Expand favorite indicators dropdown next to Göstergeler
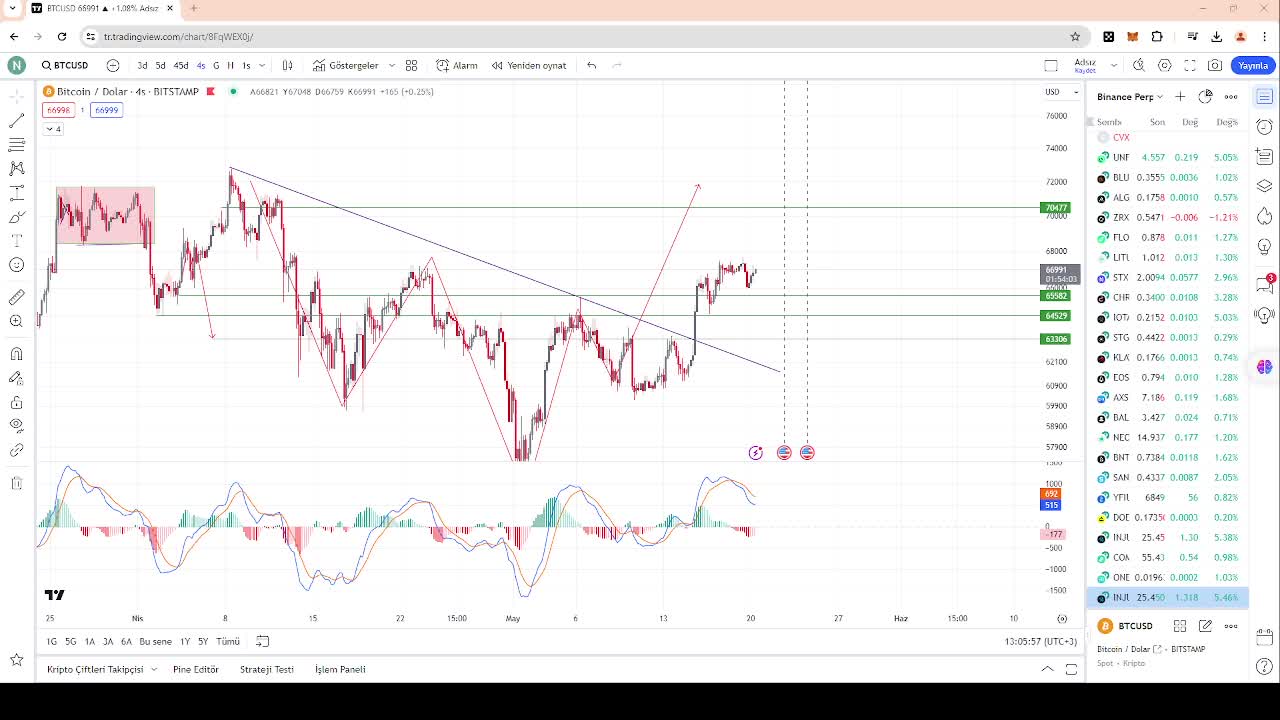The height and width of the screenshot is (720, 1280). pos(391,65)
